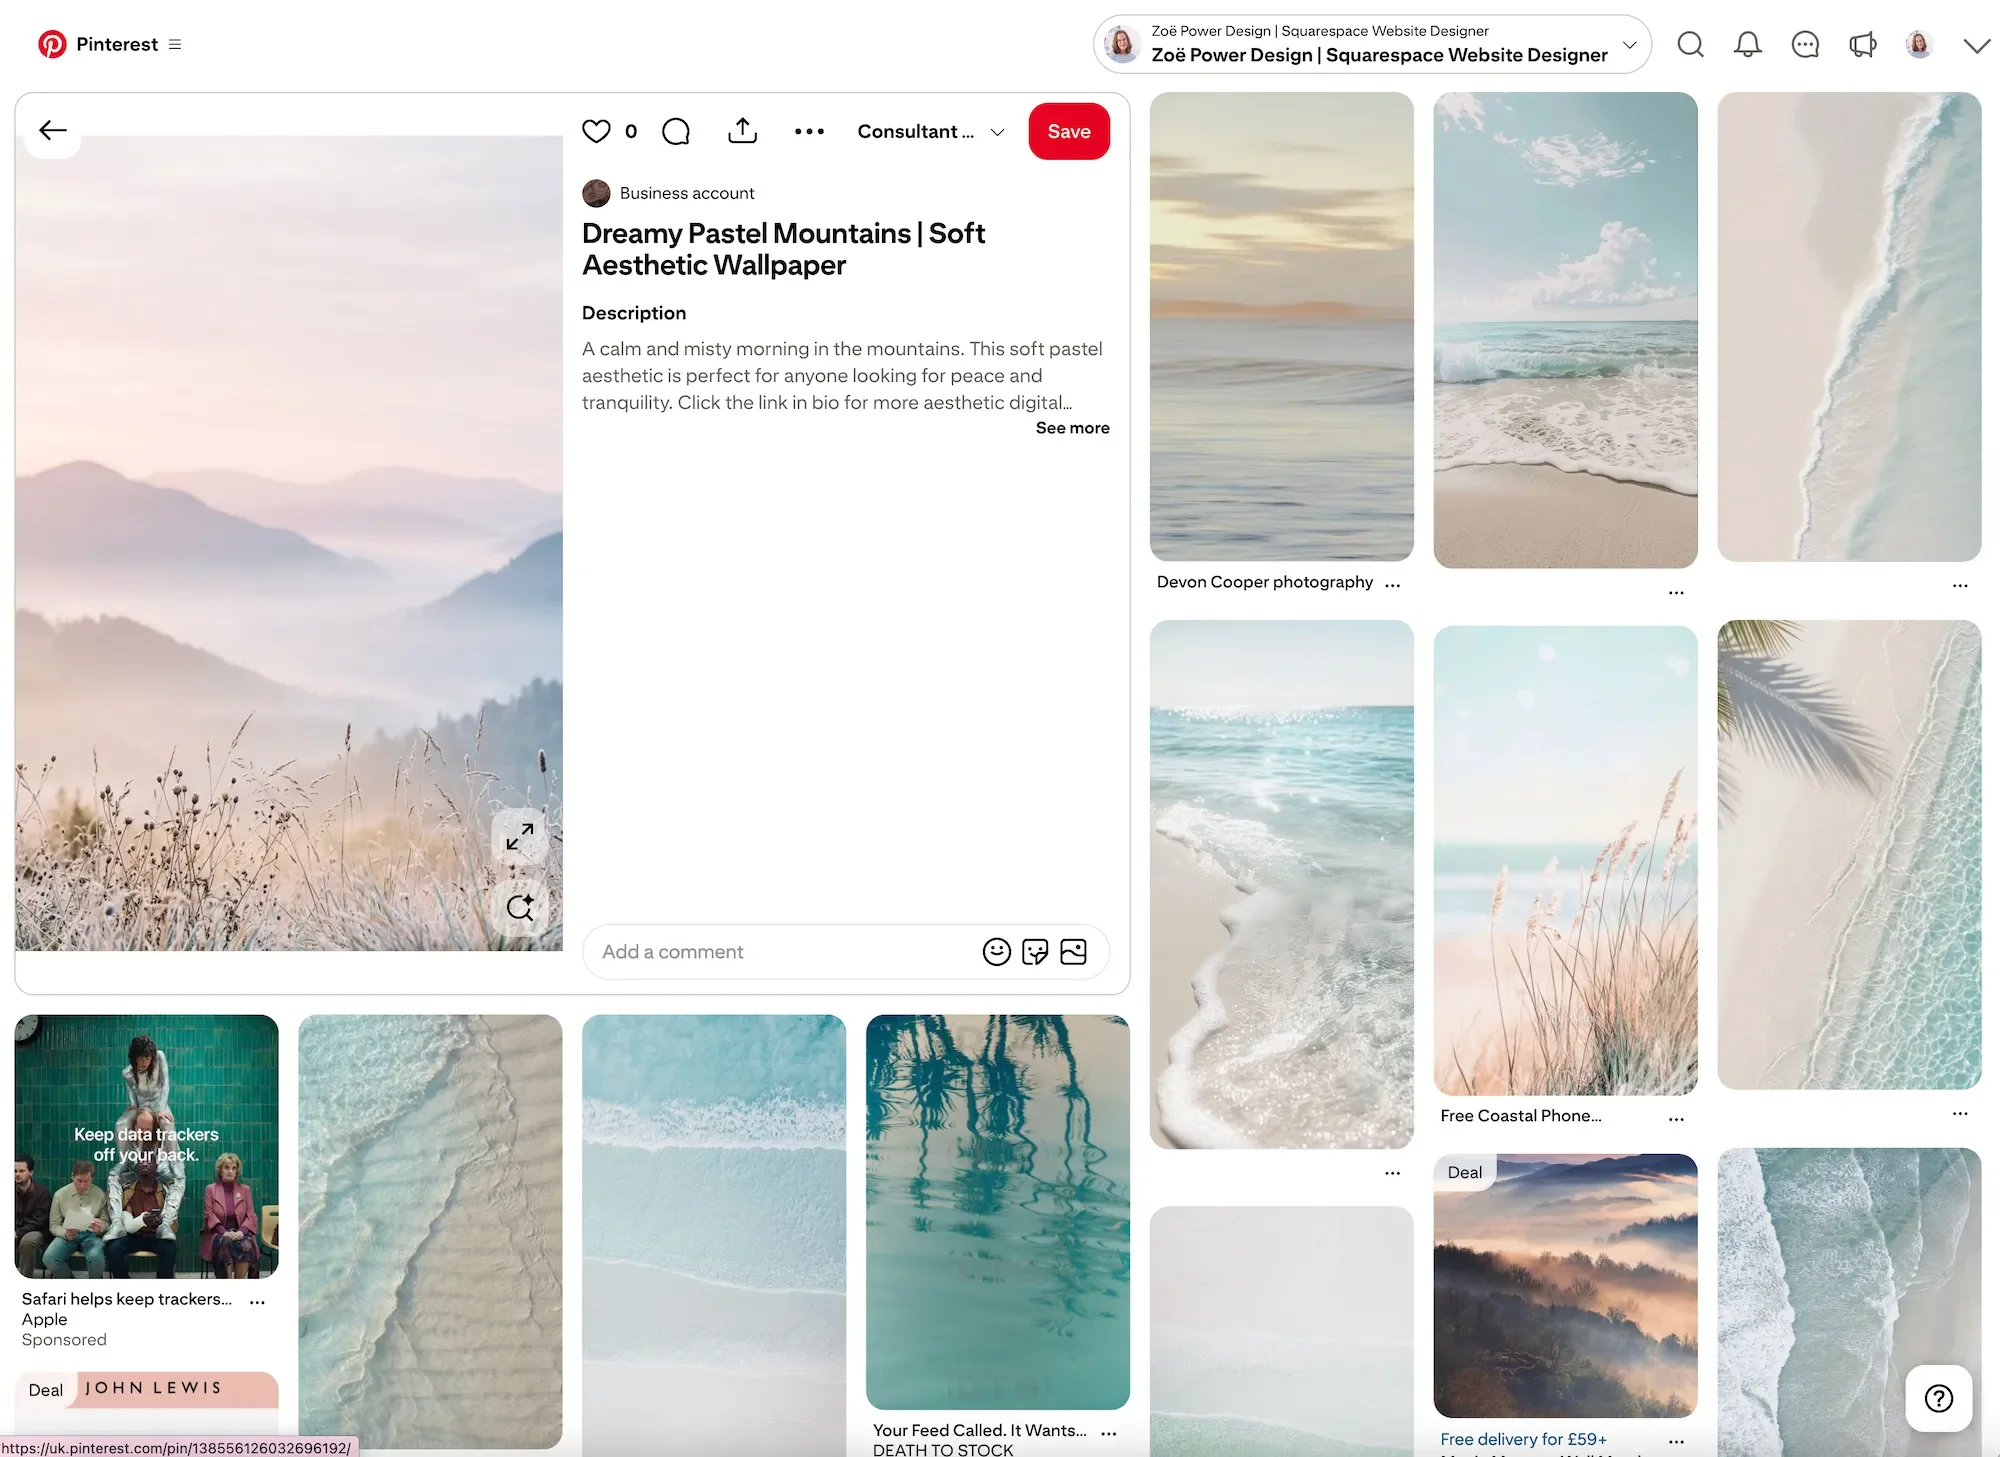
Task: Open options for the Safari trackers ad
Action: tap(257, 1302)
